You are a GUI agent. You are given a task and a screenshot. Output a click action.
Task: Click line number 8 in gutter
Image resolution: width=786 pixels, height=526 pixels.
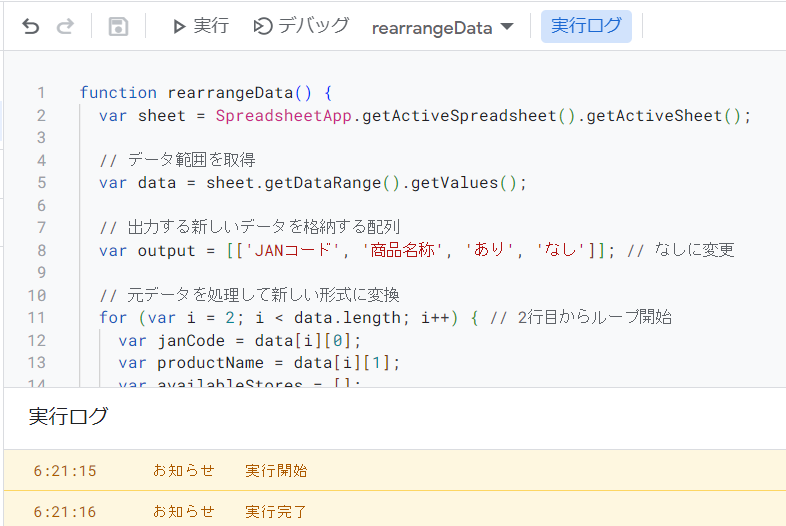pos(42,250)
